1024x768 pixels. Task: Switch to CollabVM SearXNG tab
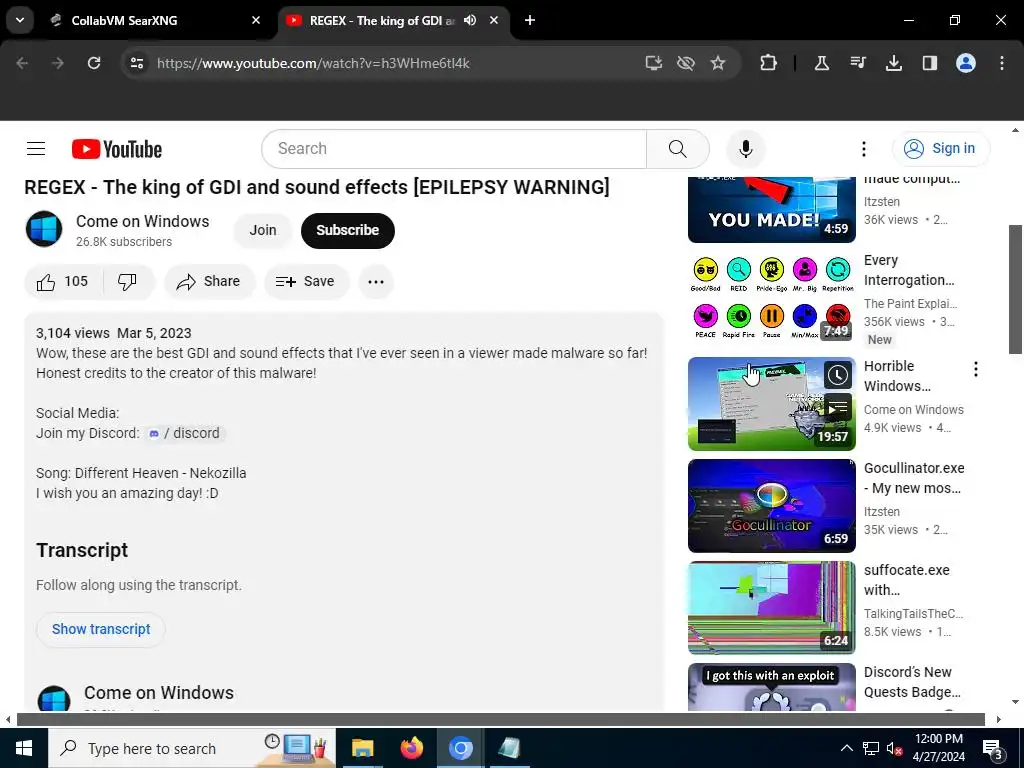(154, 20)
